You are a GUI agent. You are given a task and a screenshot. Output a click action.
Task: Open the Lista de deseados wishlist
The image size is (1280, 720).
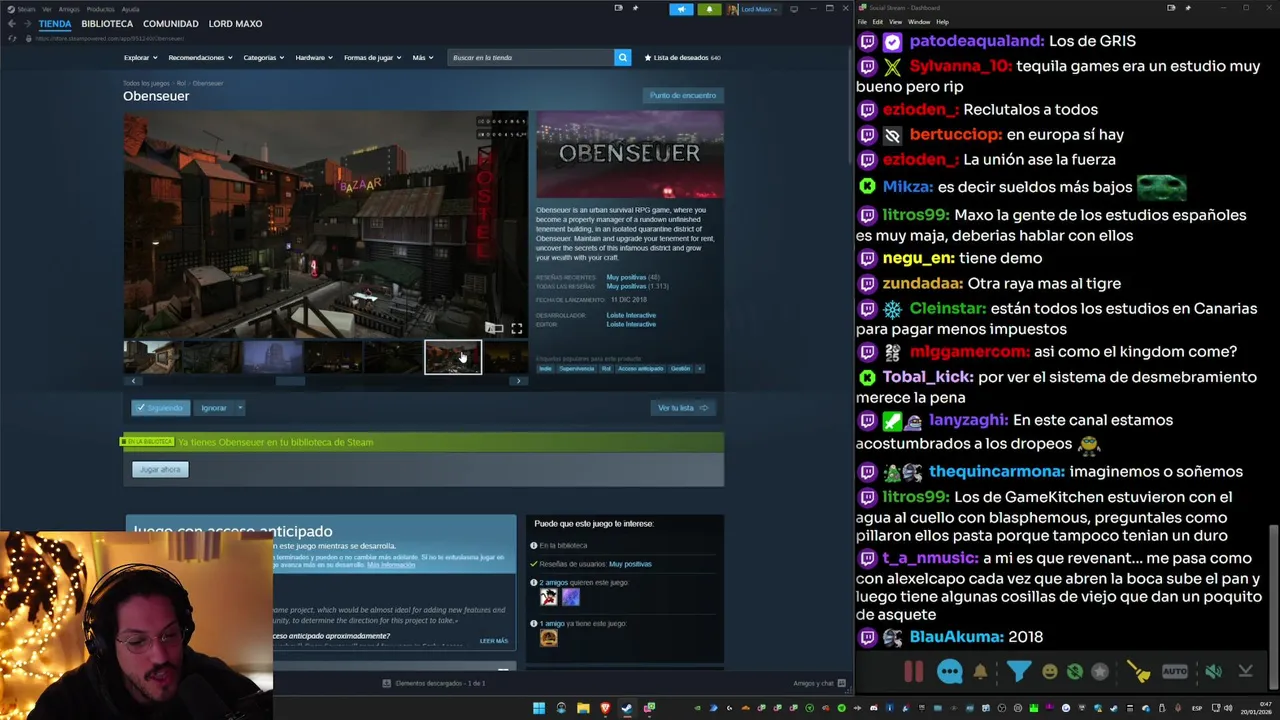[683, 58]
